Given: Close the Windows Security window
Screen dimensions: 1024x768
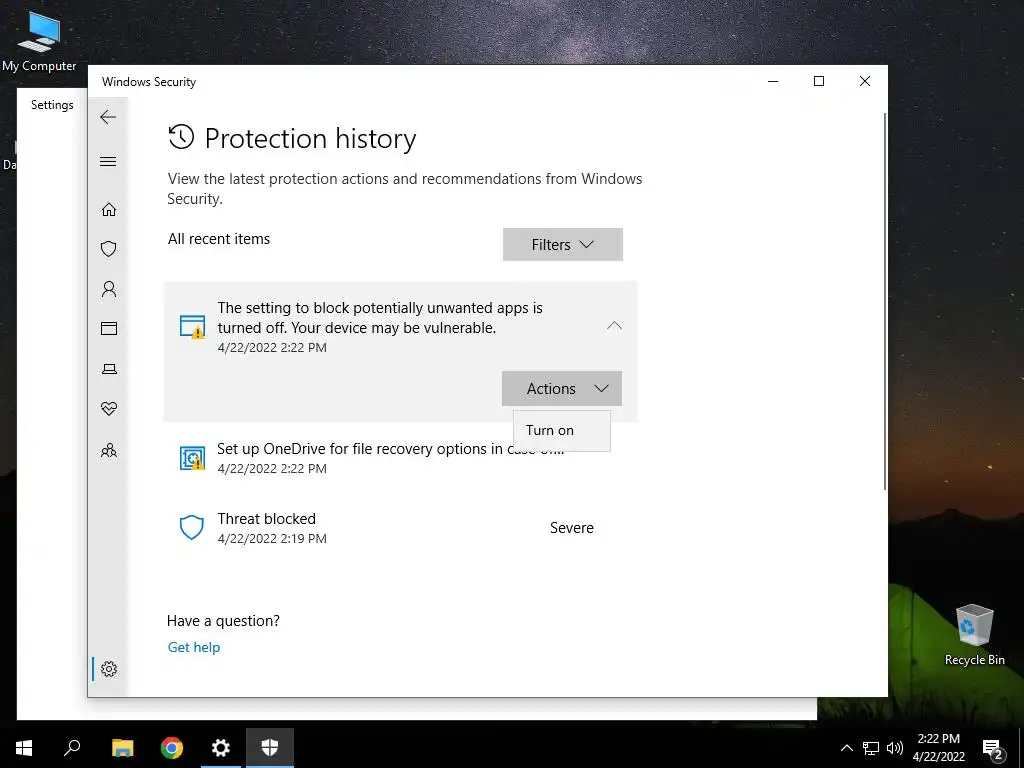Looking at the screenshot, I should (x=865, y=81).
